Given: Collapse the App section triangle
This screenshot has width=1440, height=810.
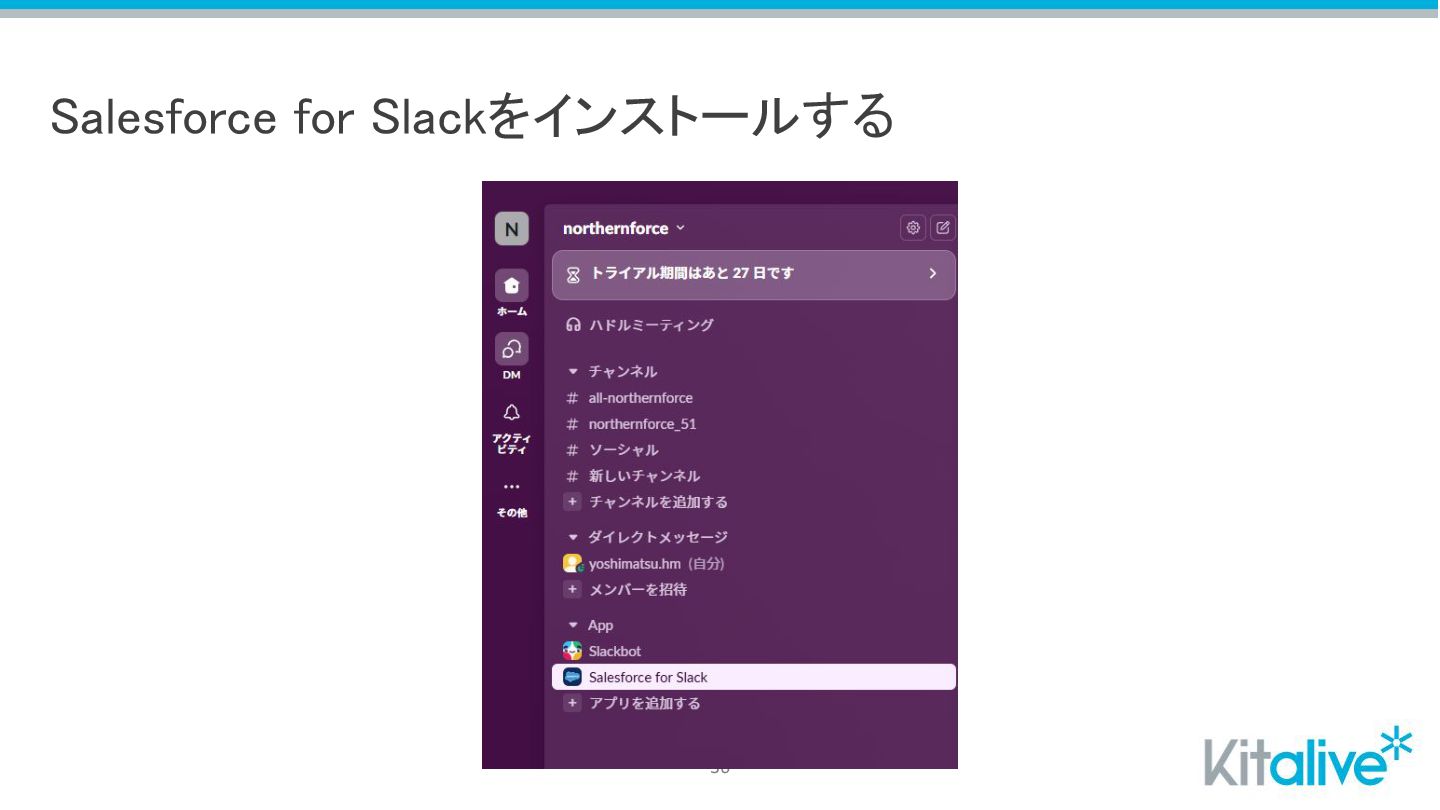Looking at the screenshot, I should 573,625.
